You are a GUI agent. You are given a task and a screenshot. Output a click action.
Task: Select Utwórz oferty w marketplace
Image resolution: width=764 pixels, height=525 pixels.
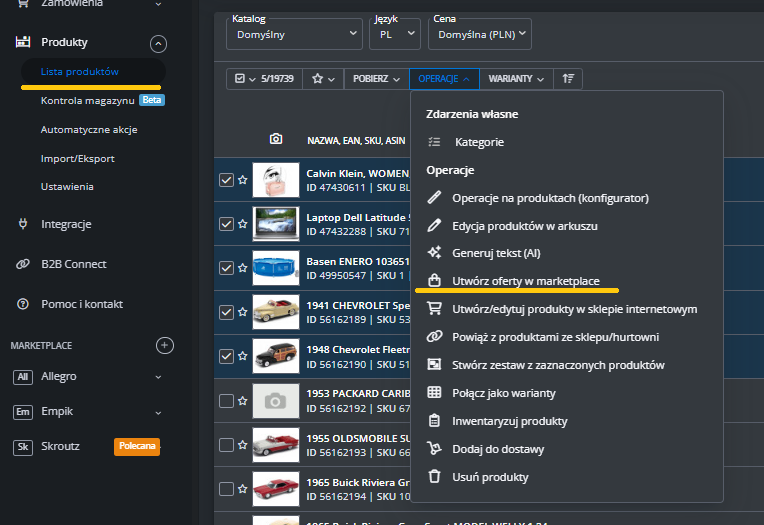tap(525, 281)
